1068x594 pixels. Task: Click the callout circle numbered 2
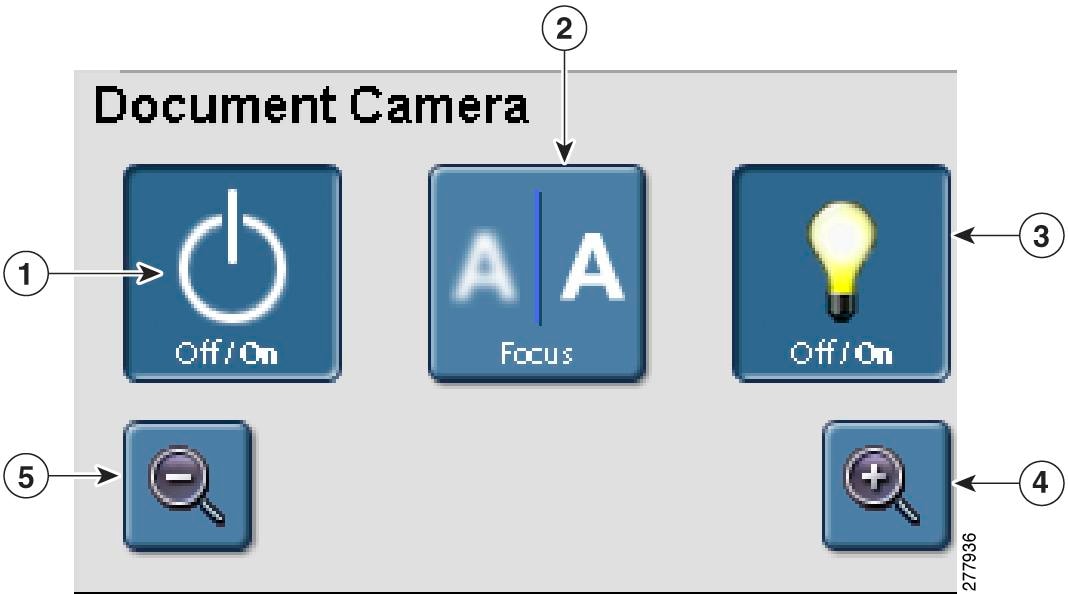click(565, 32)
